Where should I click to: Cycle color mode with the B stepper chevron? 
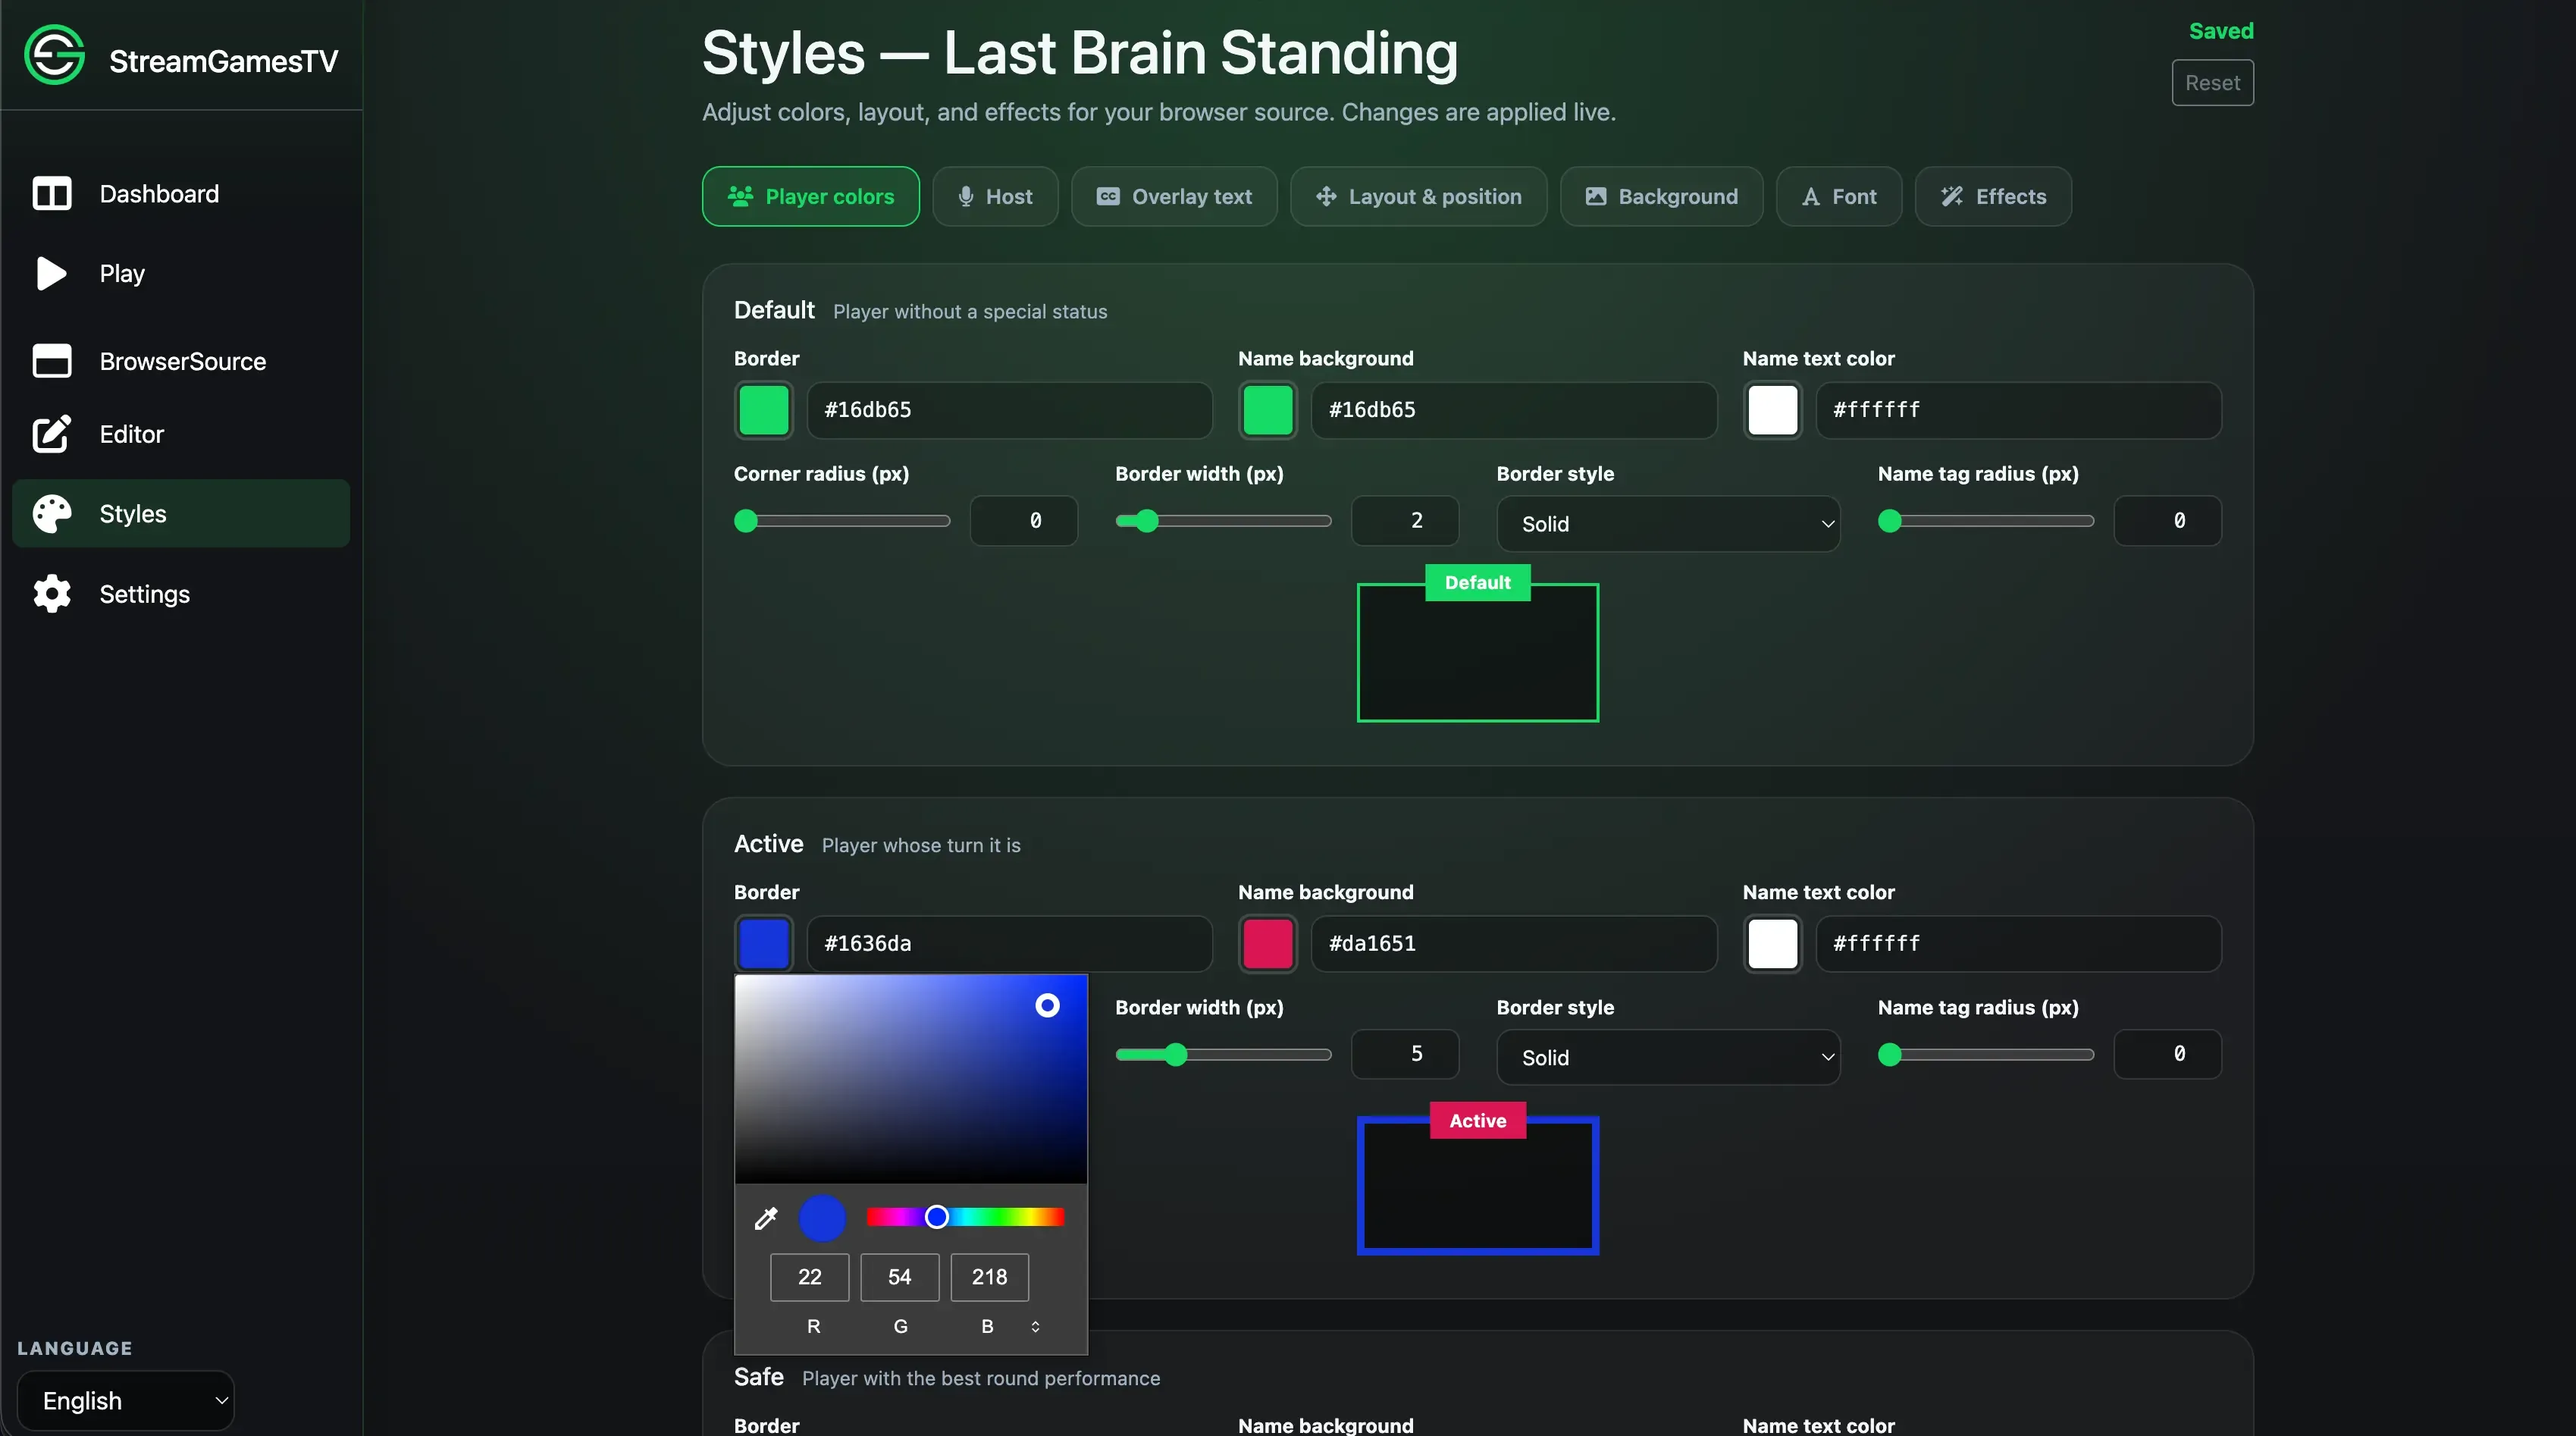[1036, 1327]
